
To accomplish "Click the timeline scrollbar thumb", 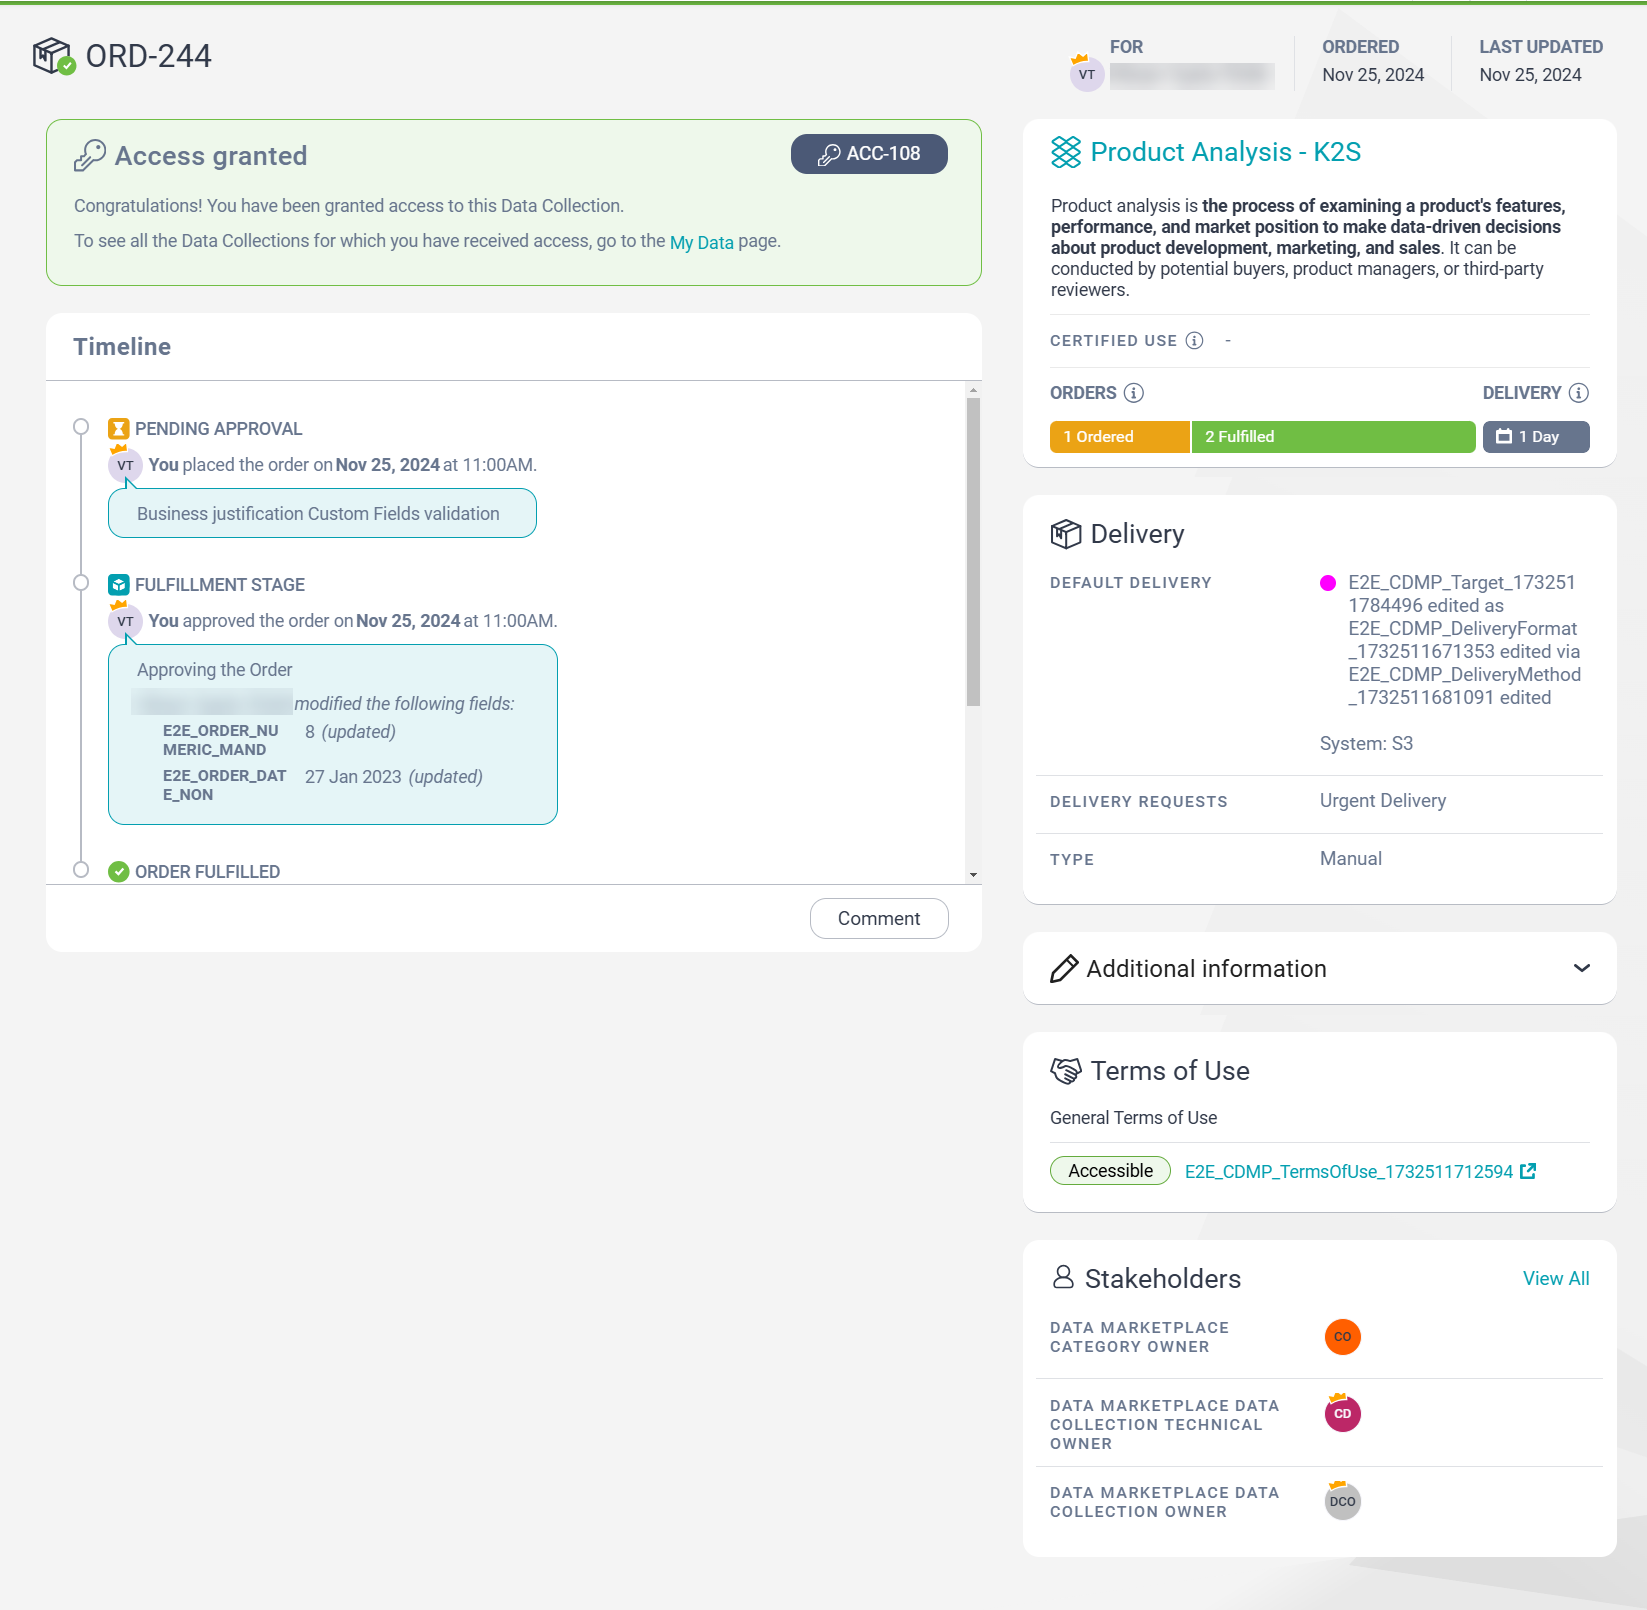I will (973, 552).
